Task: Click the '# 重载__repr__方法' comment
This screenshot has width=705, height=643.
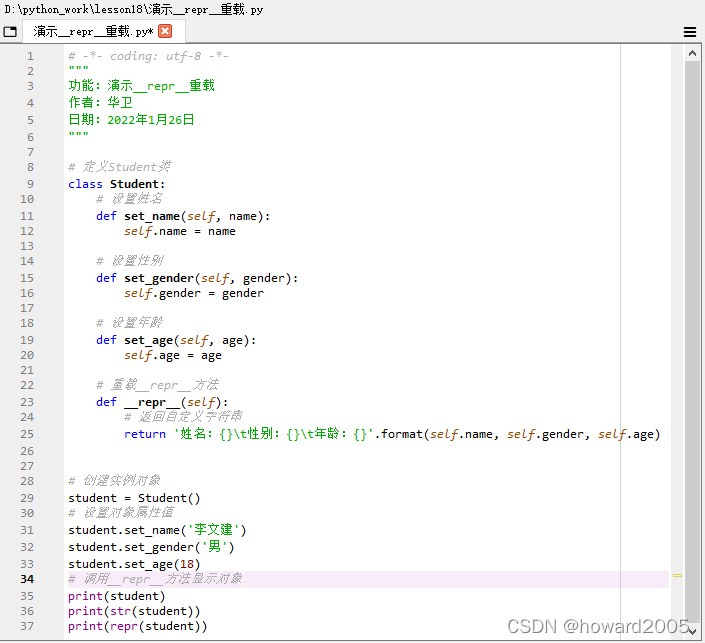Action: point(157,385)
